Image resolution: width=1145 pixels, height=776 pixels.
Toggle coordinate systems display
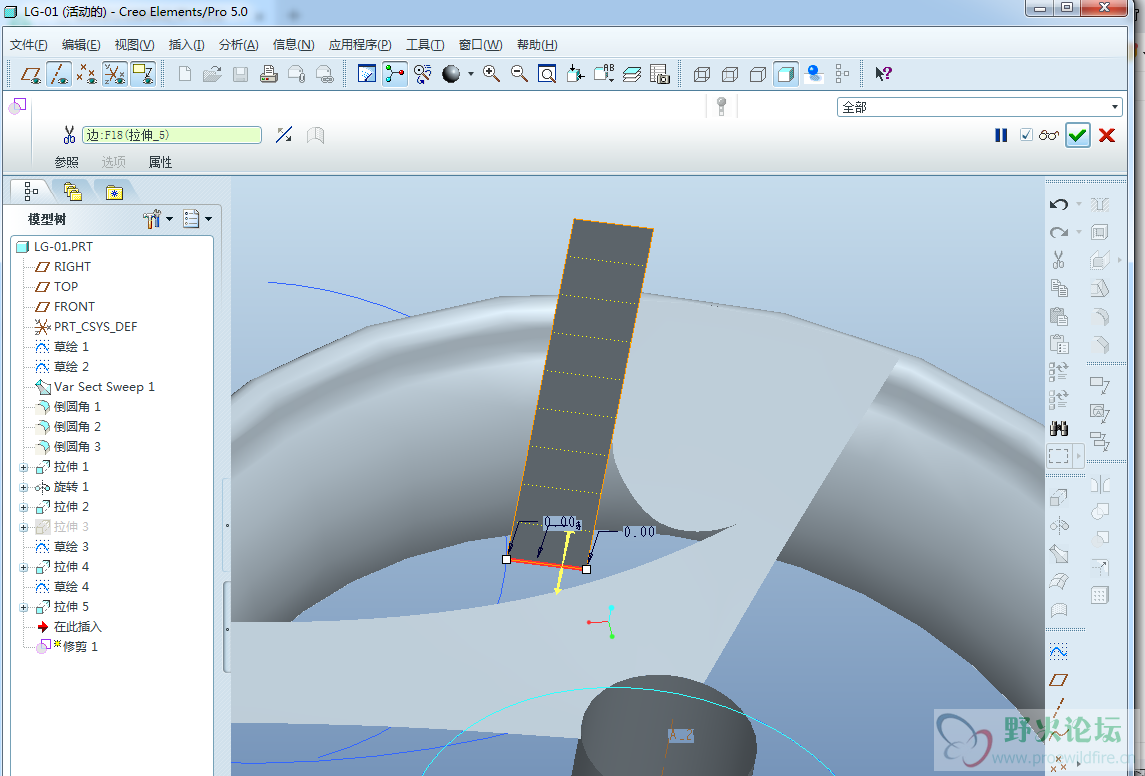point(115,74)
